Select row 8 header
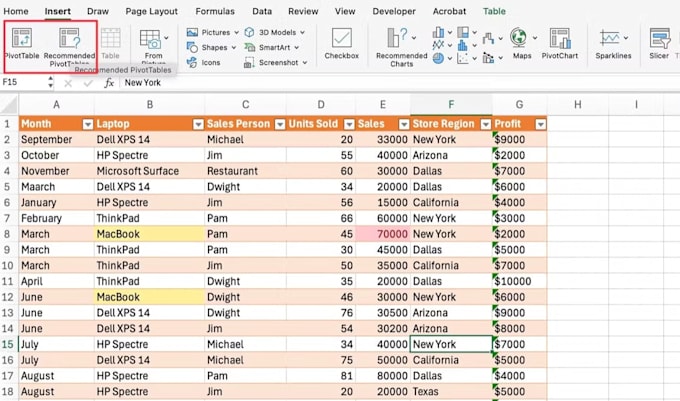Image resolution: width=680 pixels, height=401 pixels. [9, 234]
